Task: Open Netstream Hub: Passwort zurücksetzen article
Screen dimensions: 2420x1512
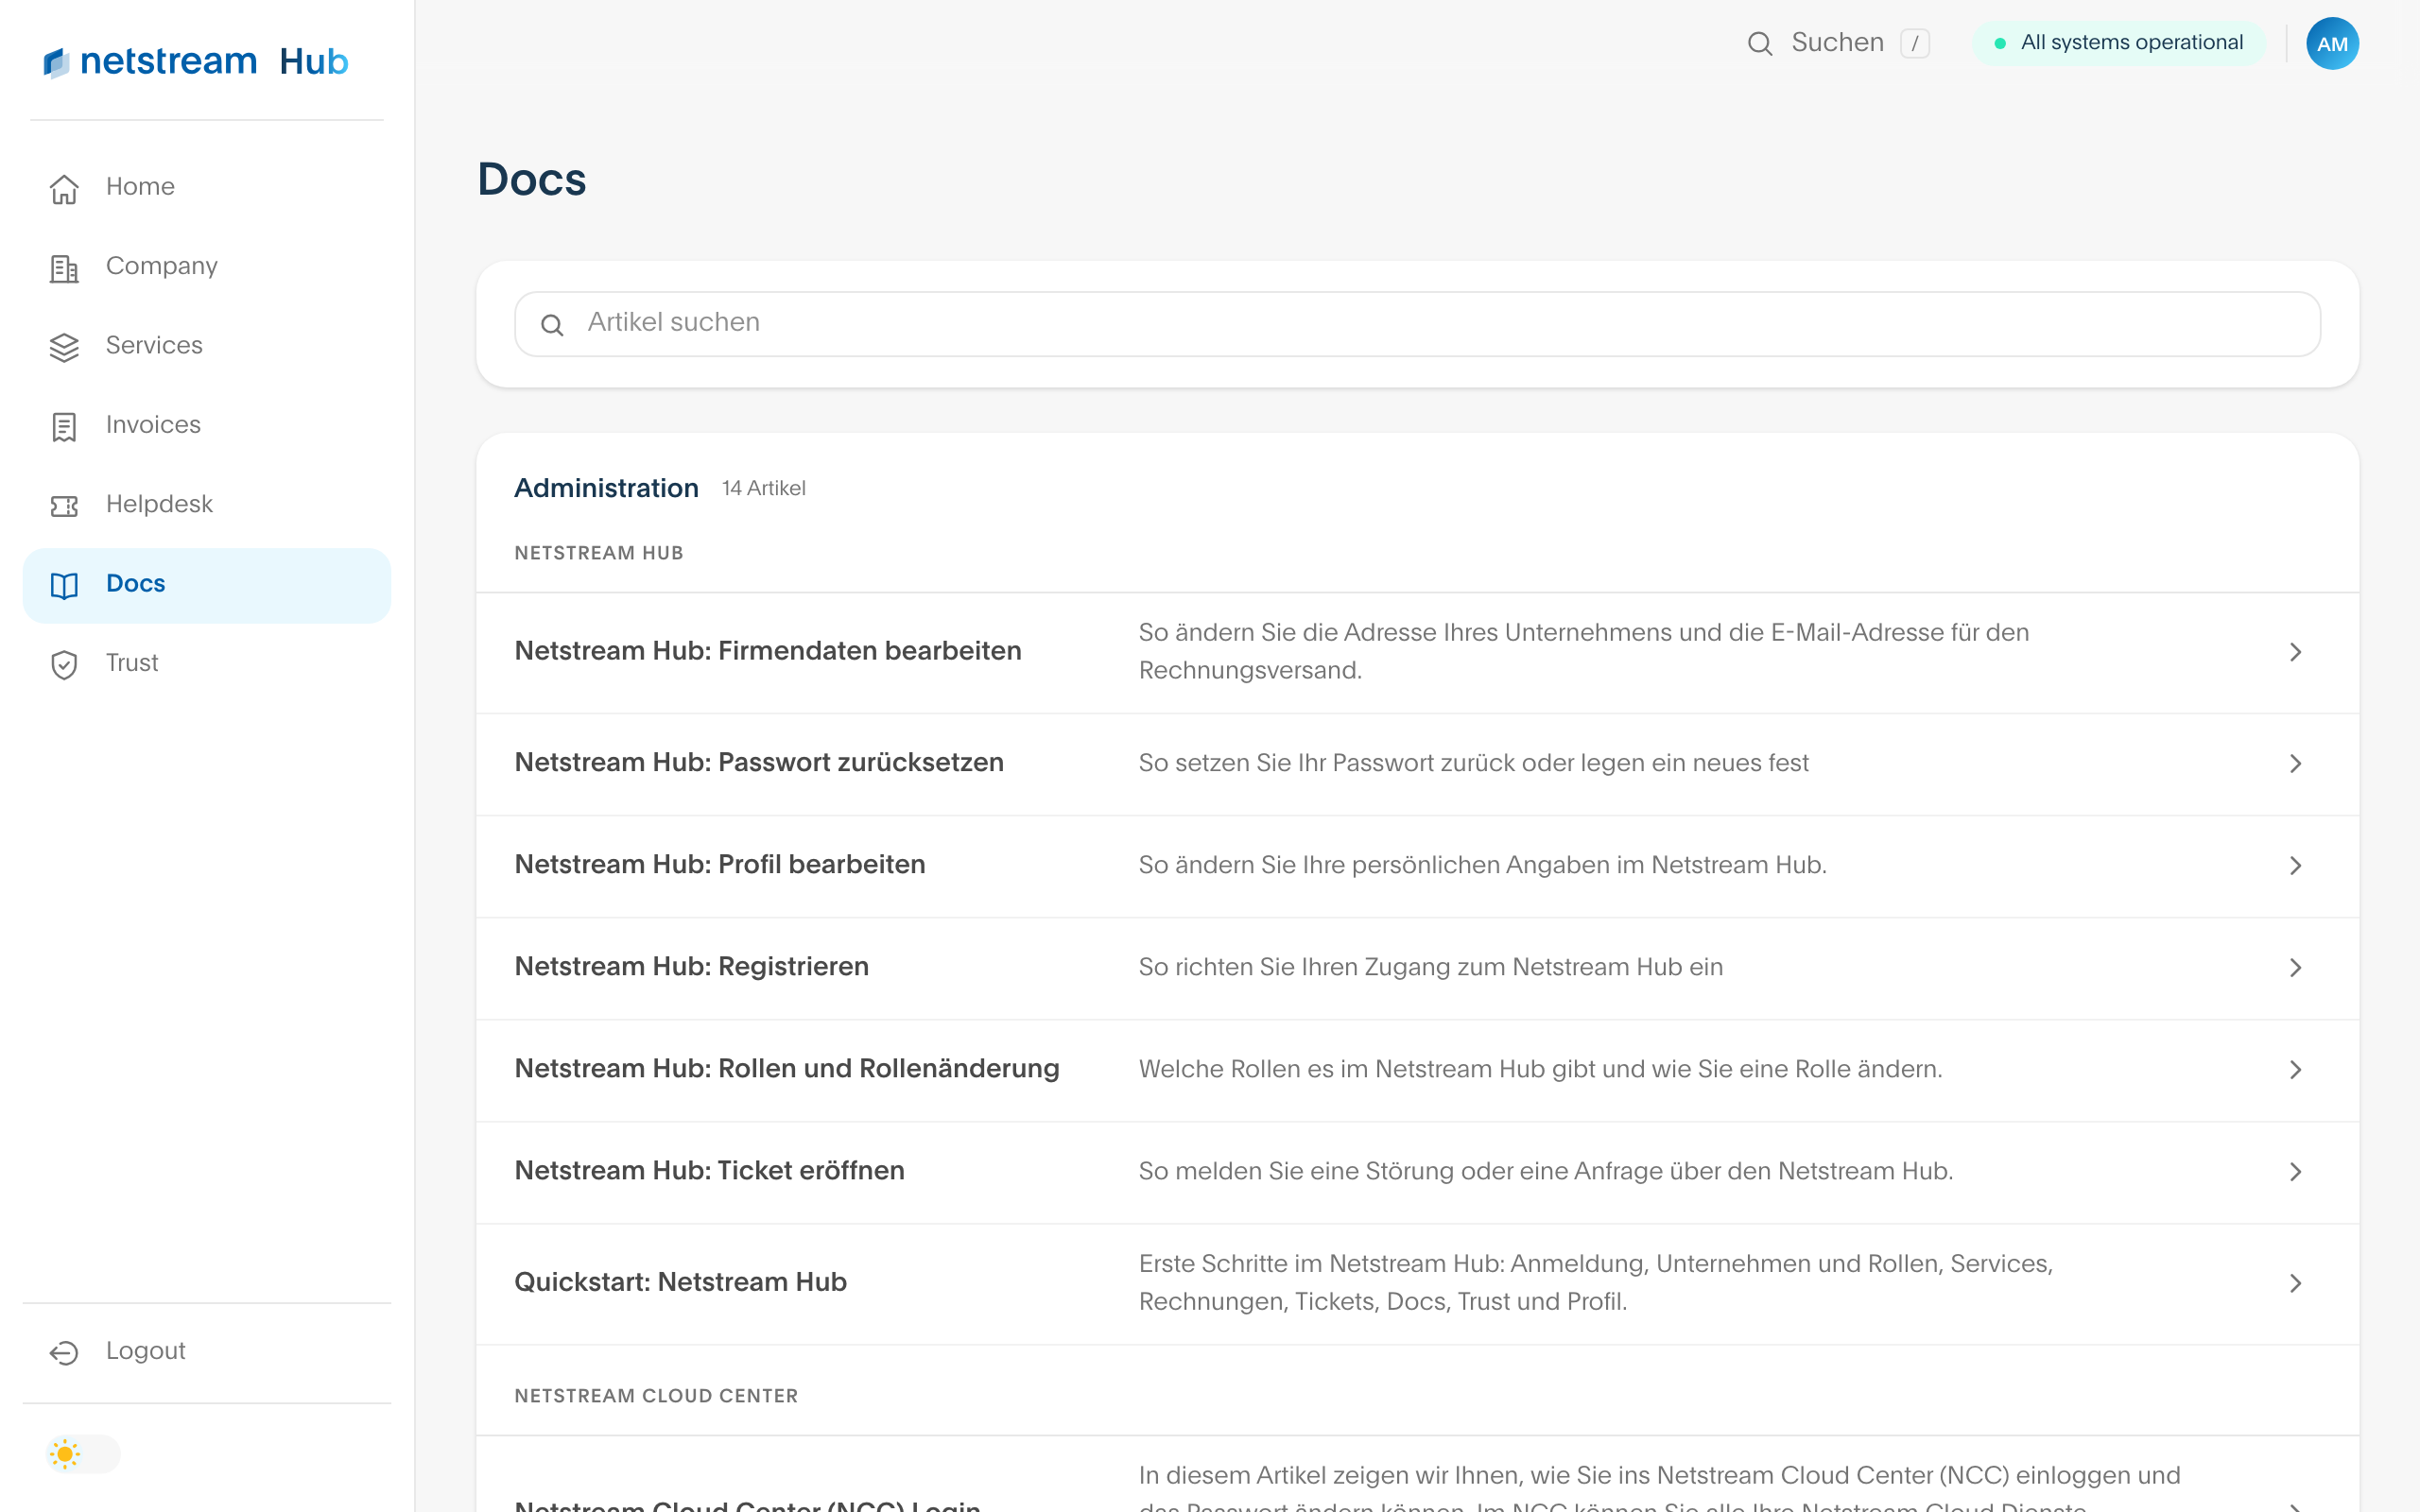Action: click(x=1417, y=764)
